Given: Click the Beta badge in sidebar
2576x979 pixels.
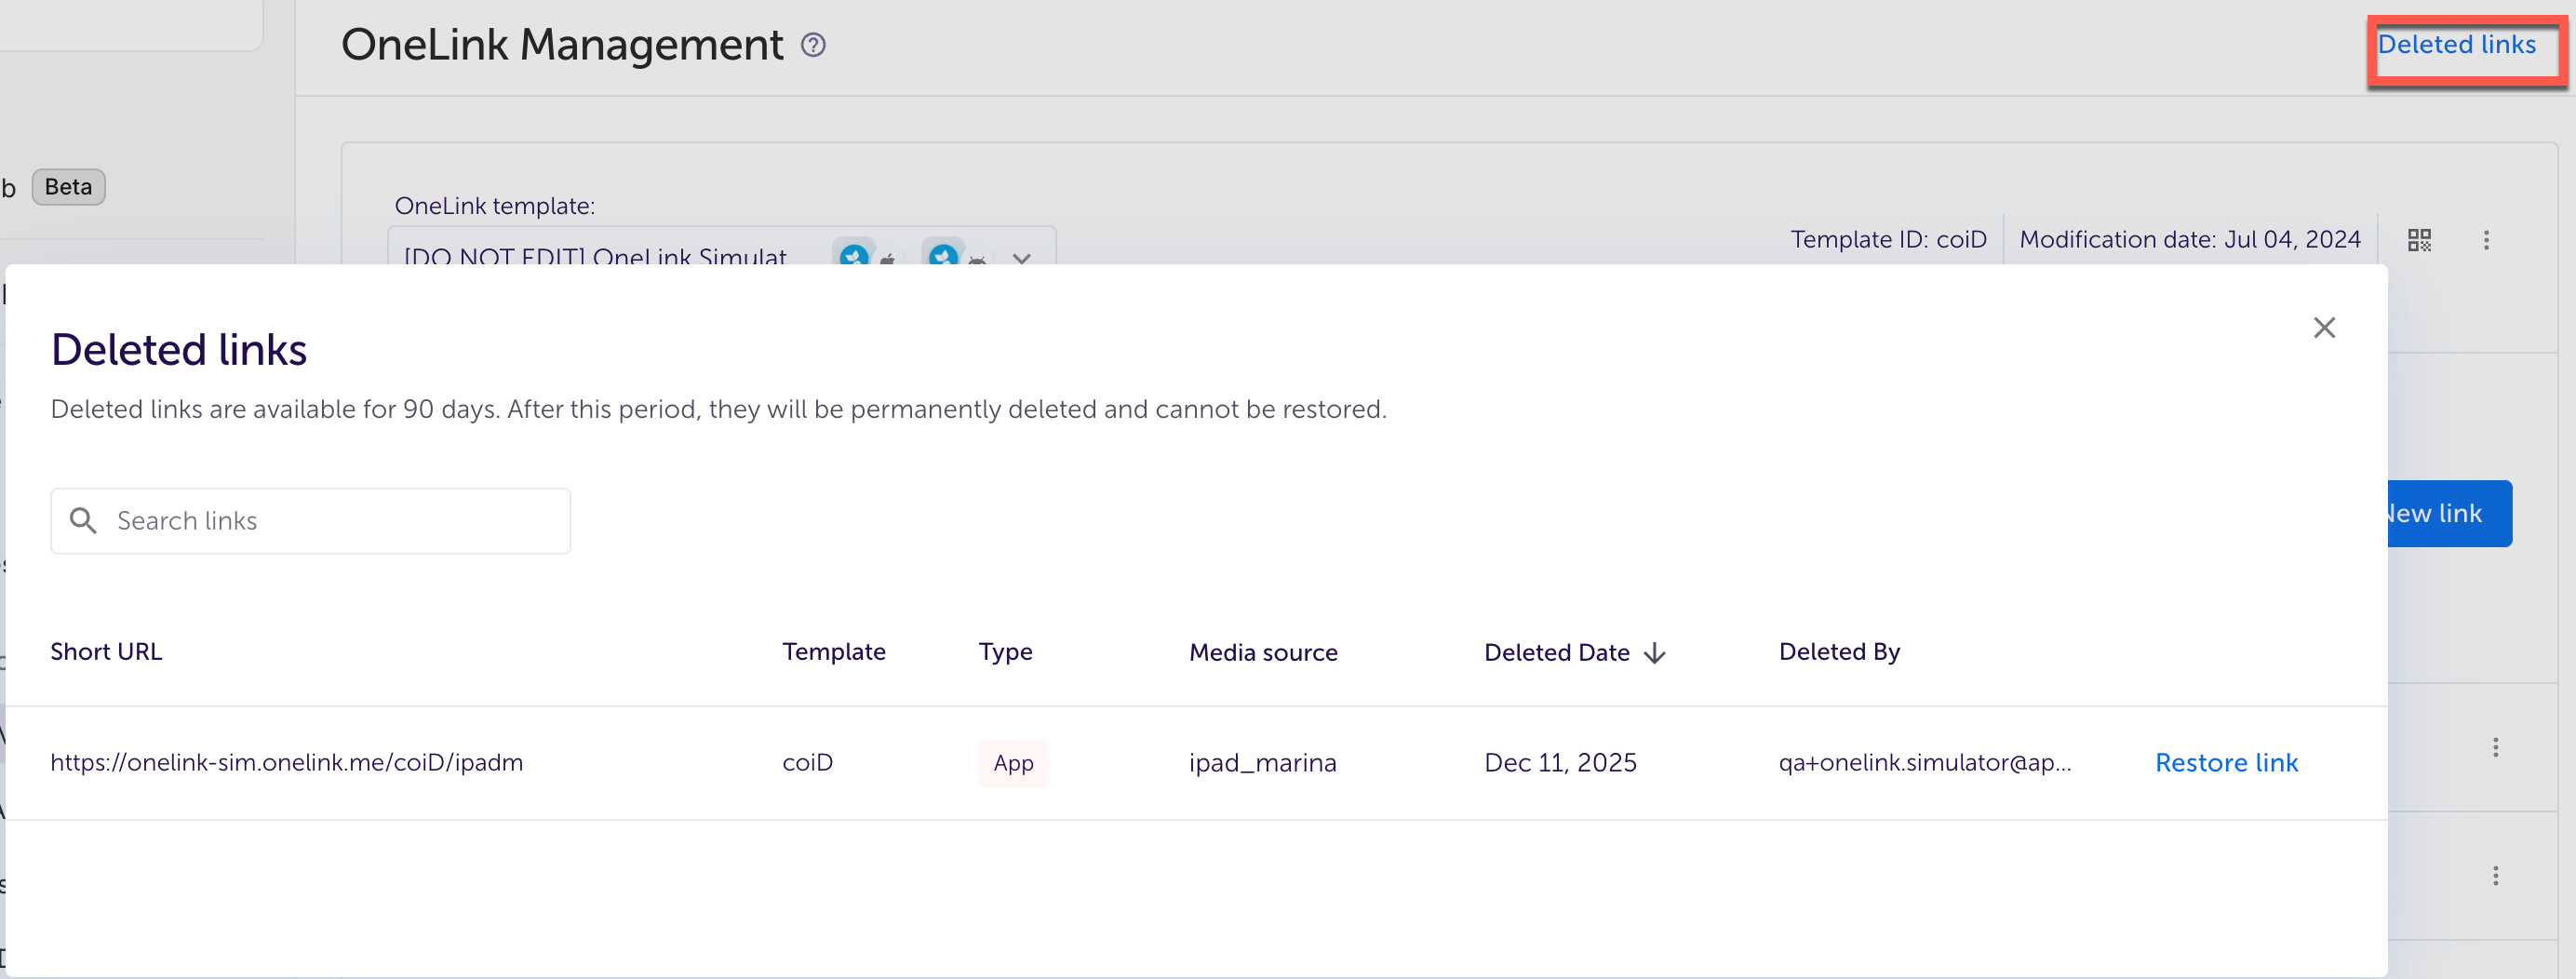Looking at the screenshot, I should click(x=68, y=187).
